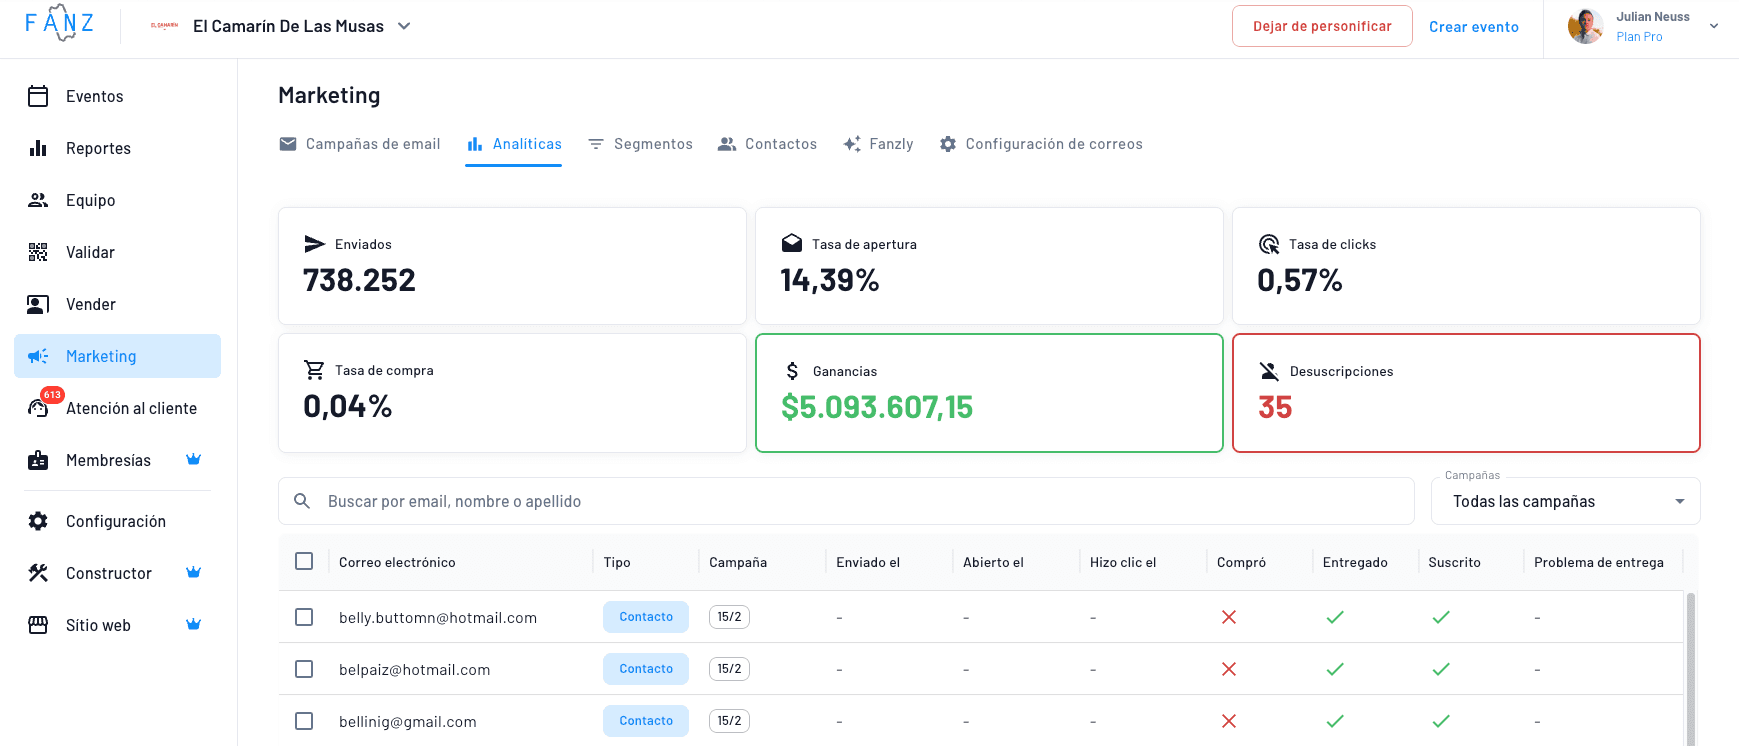
Task: Click the Reportes bar chart icon
Action: (38, 148)
